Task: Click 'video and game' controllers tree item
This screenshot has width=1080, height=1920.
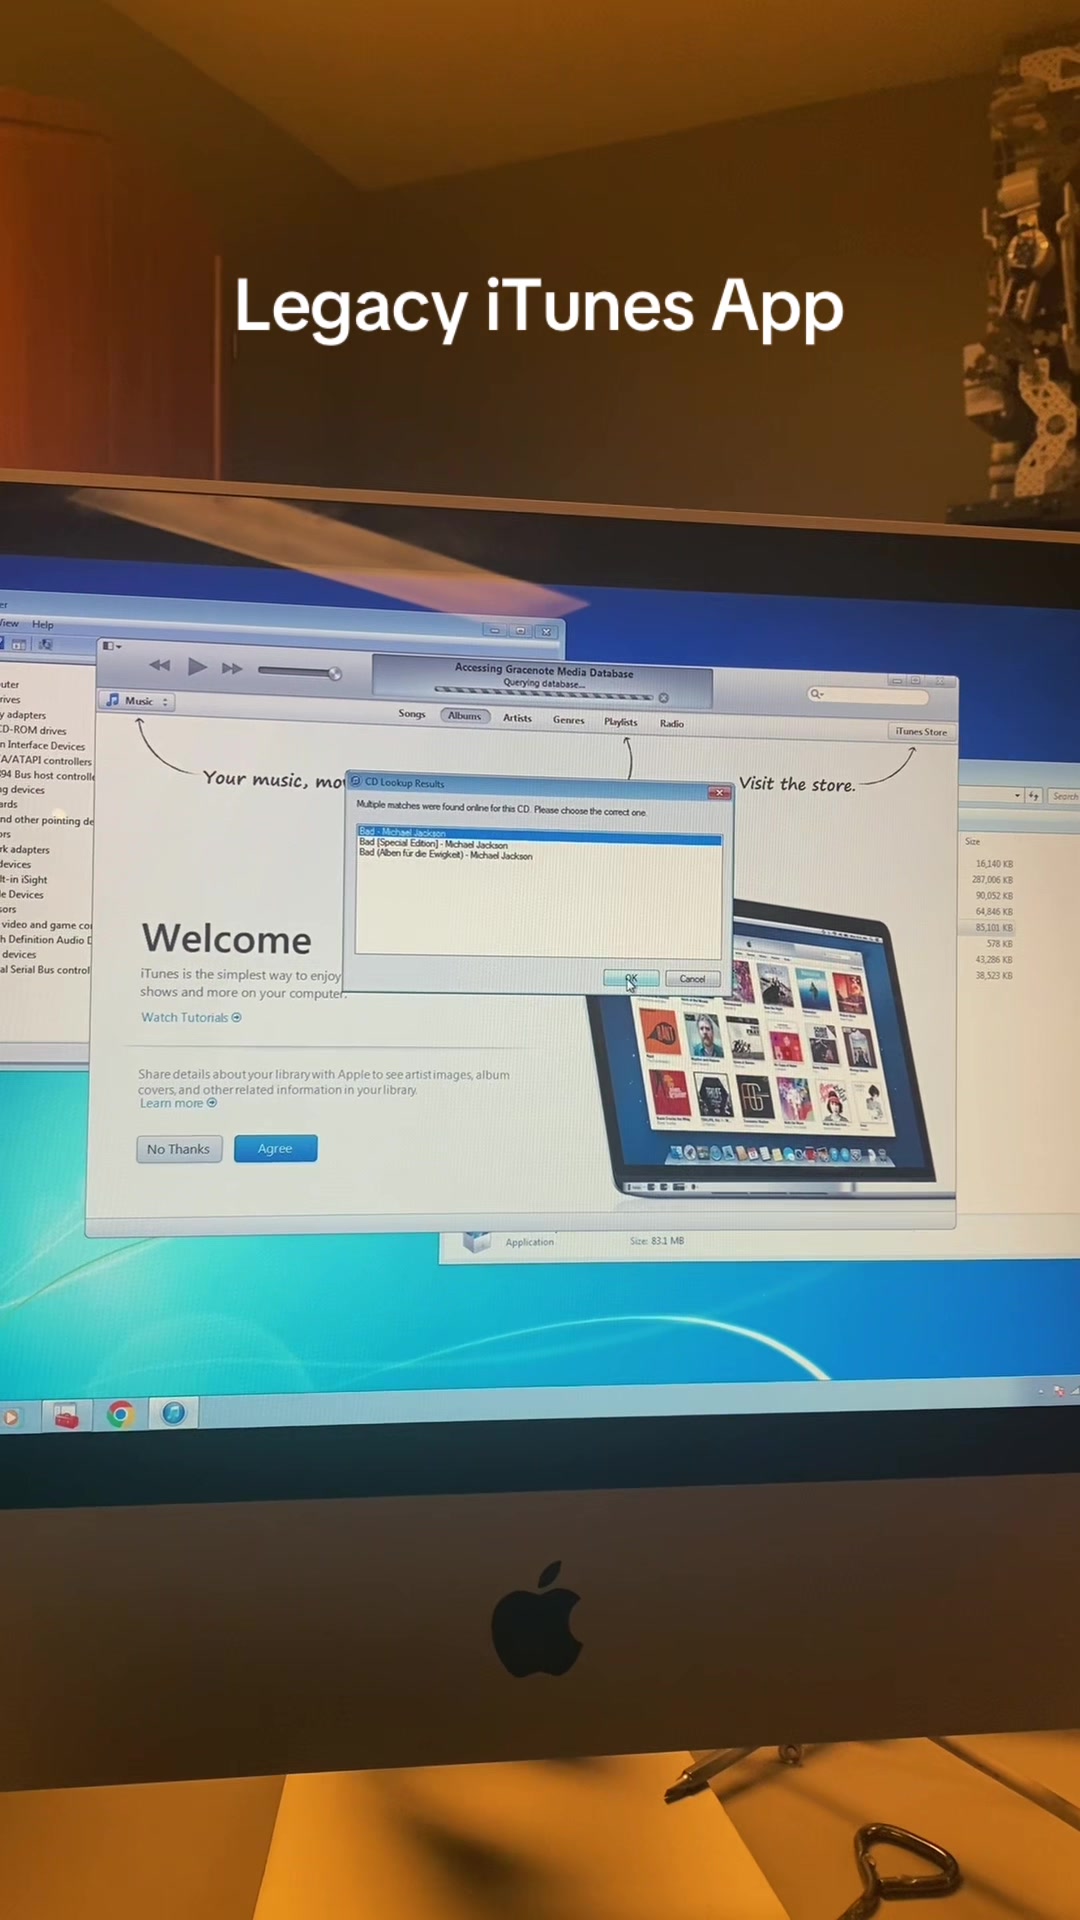Action: 46,925
